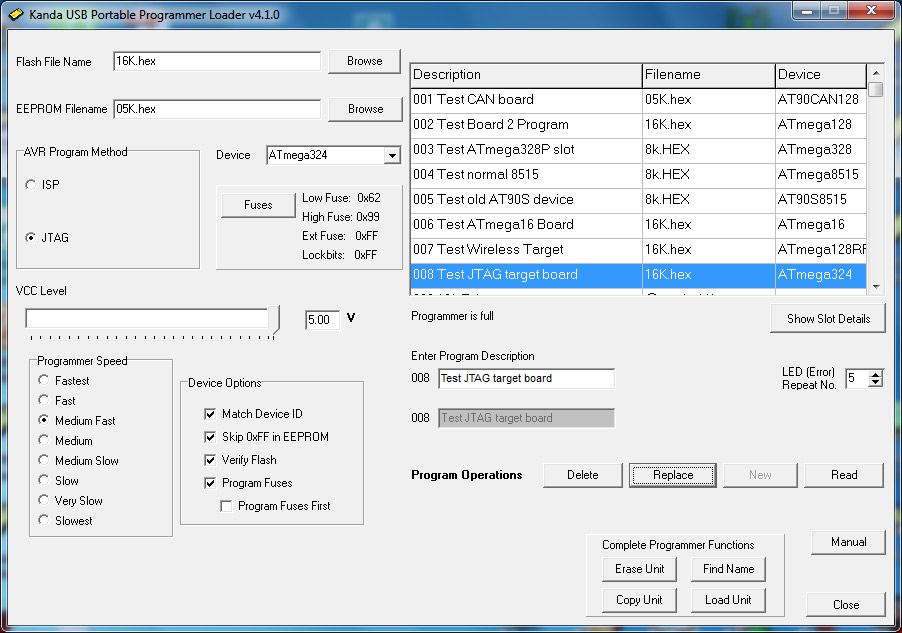Open the Device dropdown showing ATmega324

point(392,155)
